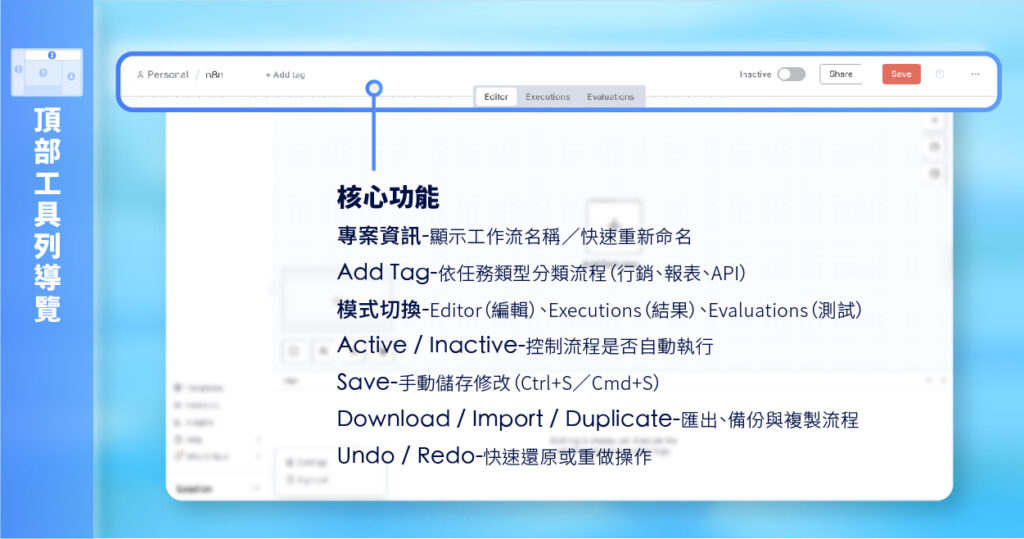The height and width of the screenshot is (539, 1024).
Task: Open workflow history clock icon
Action: (x=940, y=74)
